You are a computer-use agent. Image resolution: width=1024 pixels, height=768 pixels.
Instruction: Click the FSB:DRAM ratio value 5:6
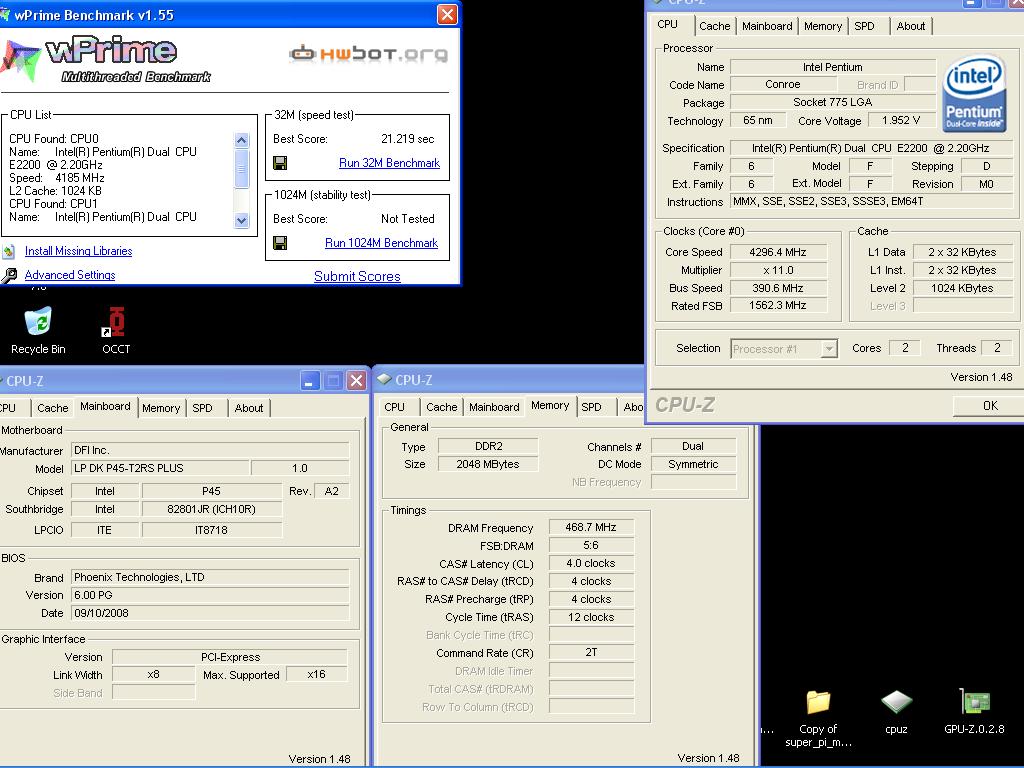(x=591, y=545)
